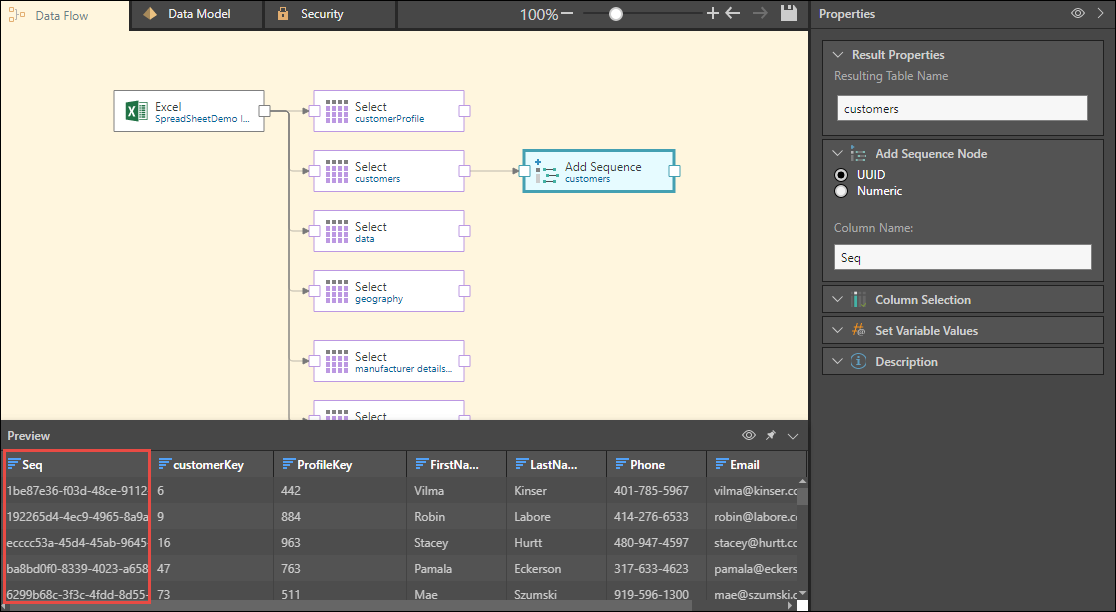Select the Add Sequence node
1116x612 pixels.
(599, 172)
